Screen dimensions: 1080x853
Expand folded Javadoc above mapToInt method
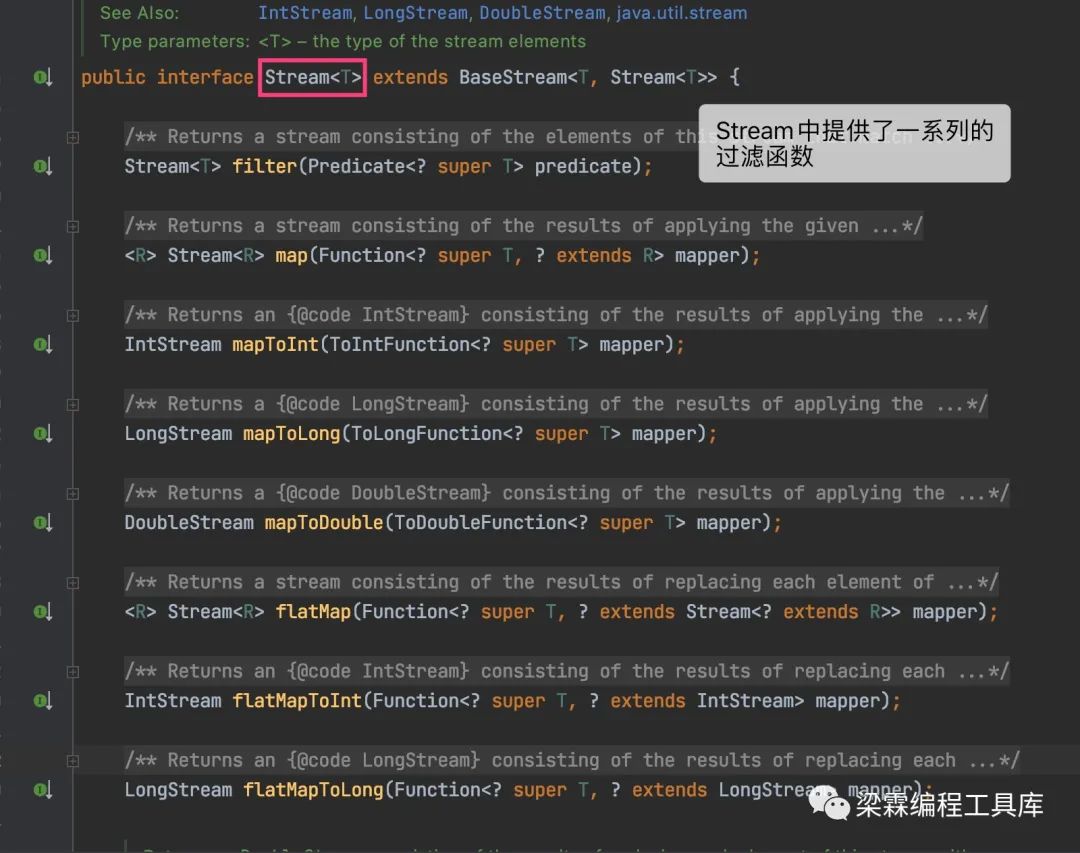[72, 315]
